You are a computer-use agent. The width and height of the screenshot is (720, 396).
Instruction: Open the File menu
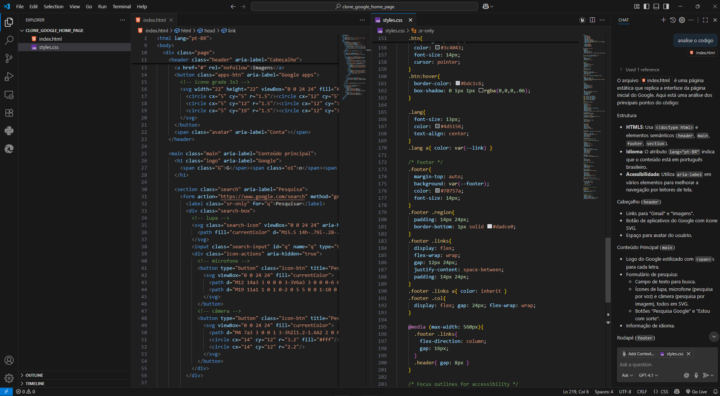point(20,6)
